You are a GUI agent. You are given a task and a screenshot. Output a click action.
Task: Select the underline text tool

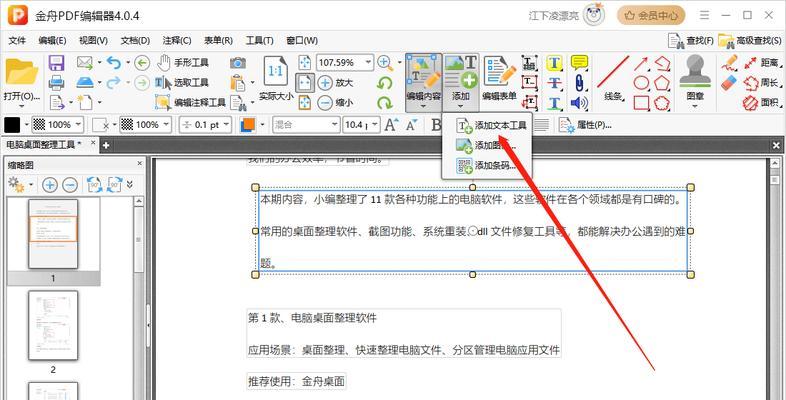click(554, 103)
